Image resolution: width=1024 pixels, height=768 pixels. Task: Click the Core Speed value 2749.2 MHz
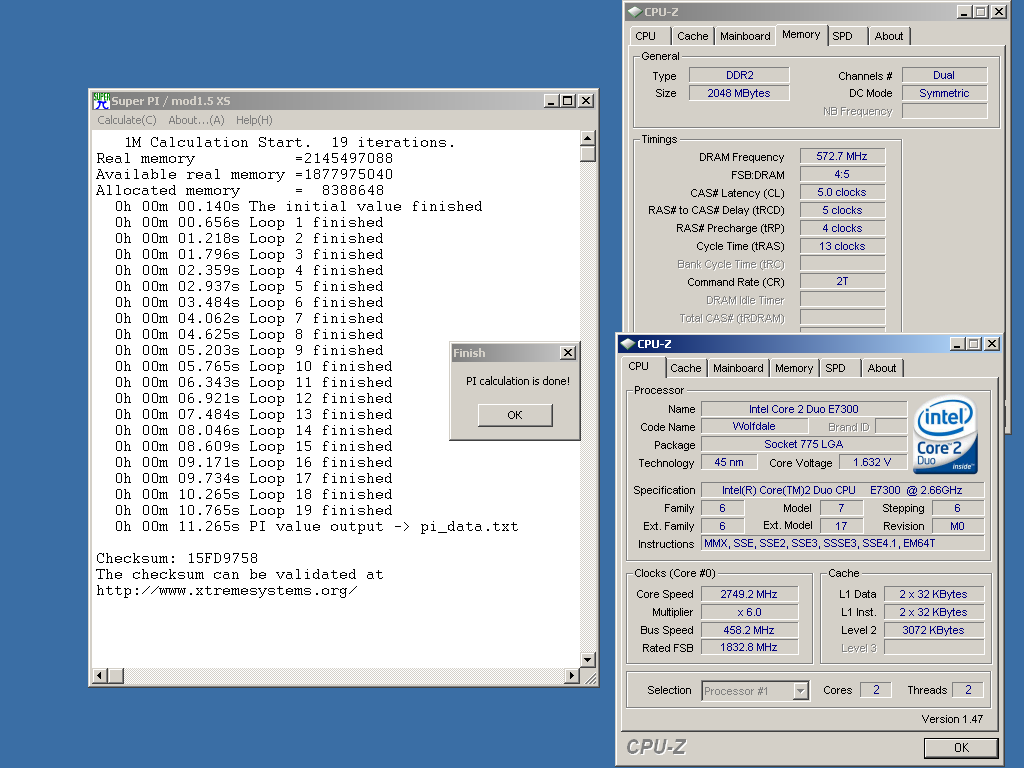click(x=749, y=594)
